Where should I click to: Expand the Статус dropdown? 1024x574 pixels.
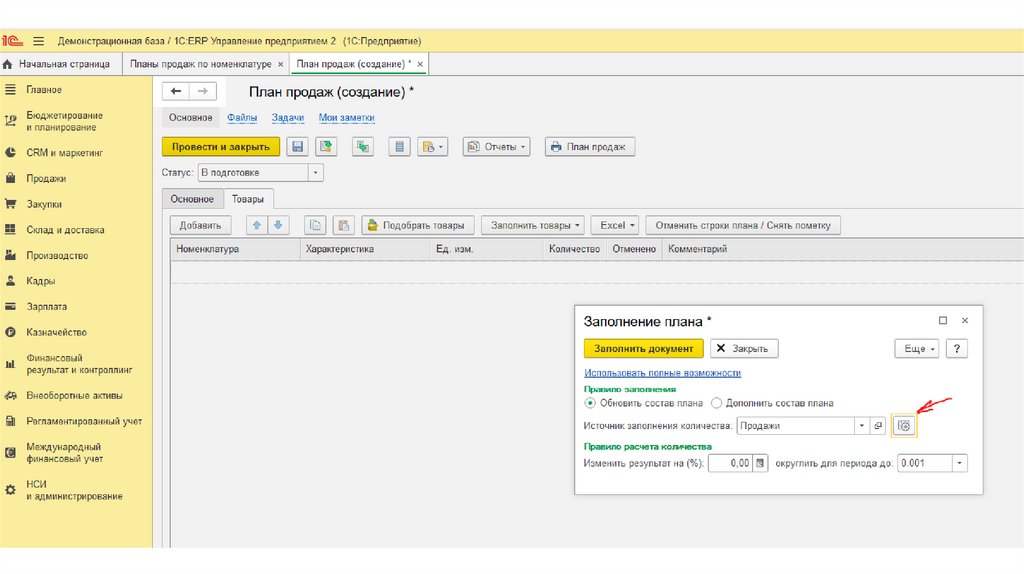[x=316, y=173]
